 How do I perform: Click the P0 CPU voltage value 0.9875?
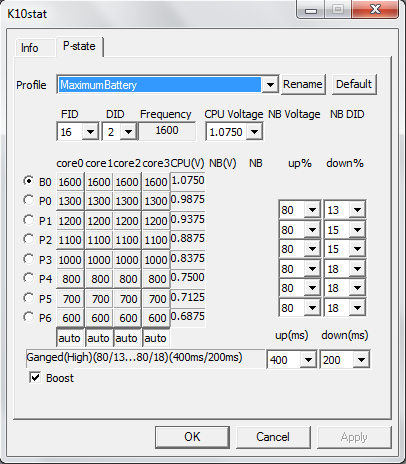tap(188, 200)
